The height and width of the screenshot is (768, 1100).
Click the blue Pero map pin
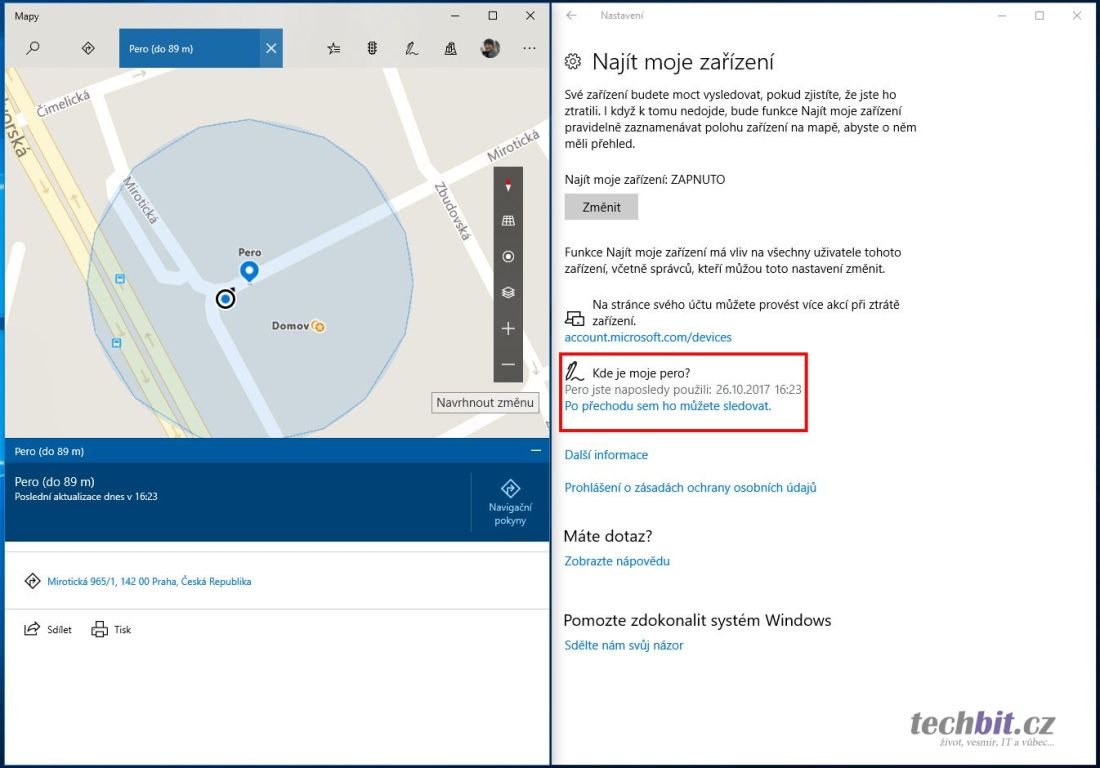point(250,270)
